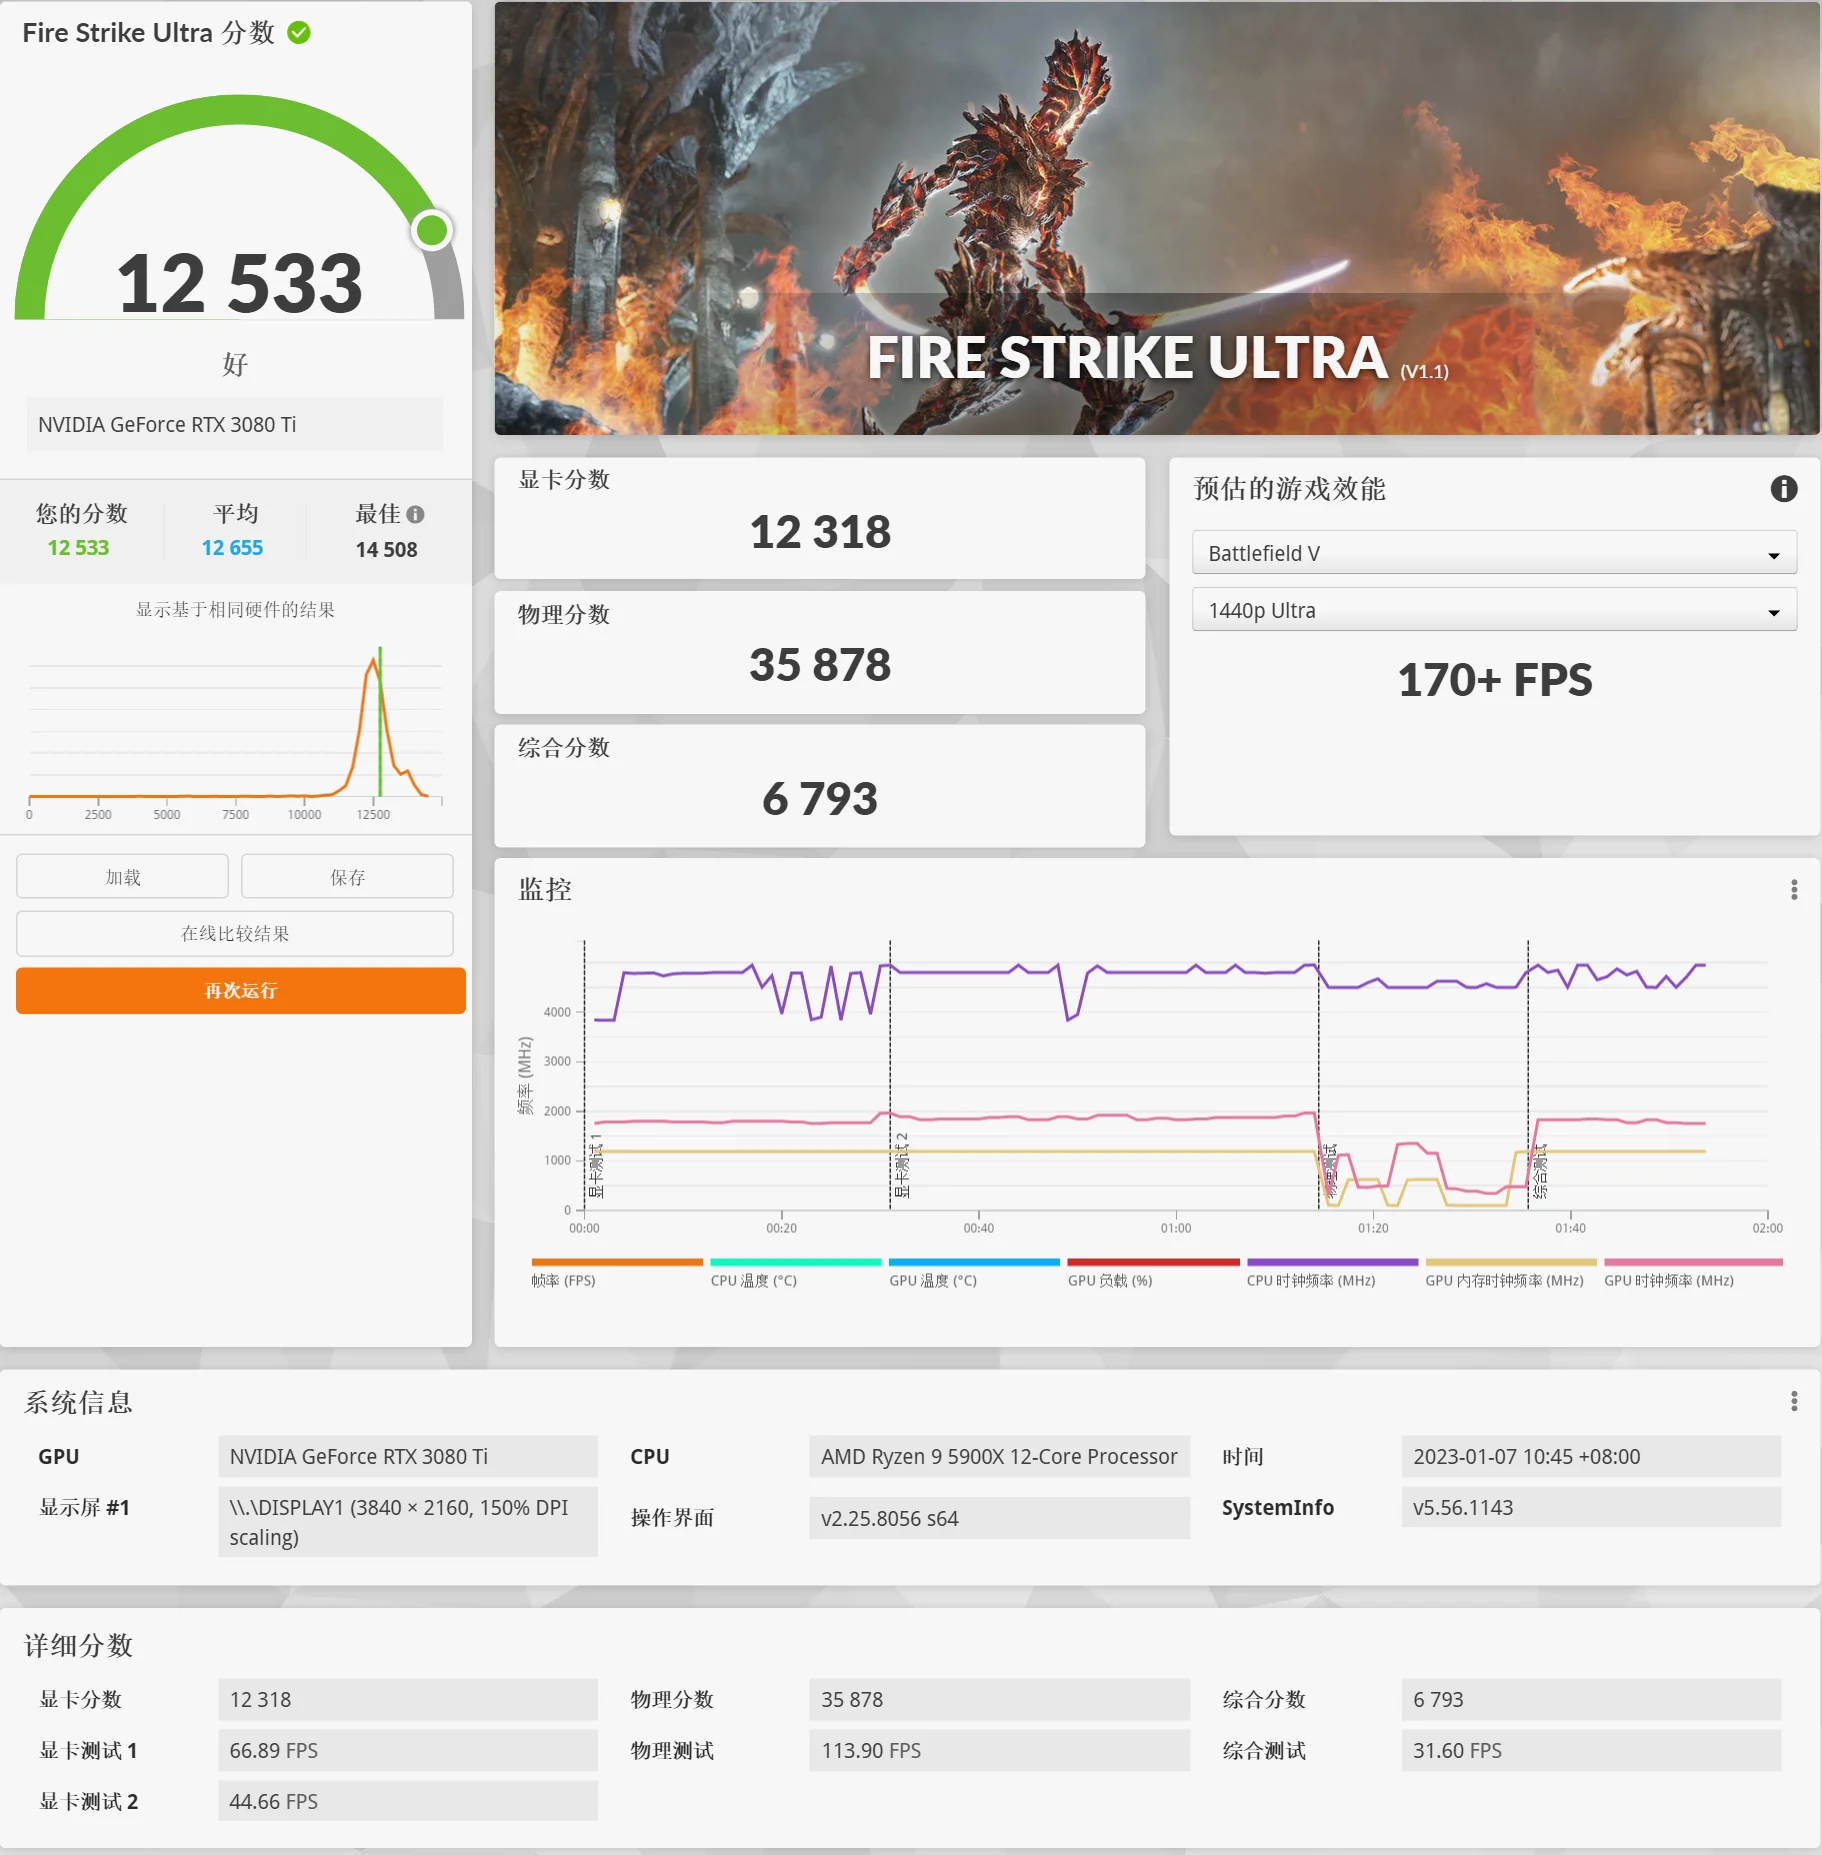The width and height of the screenshot is (1822, 1855).
Task: Click the 保存 (save) button
Action: click(x=347, y=877)
